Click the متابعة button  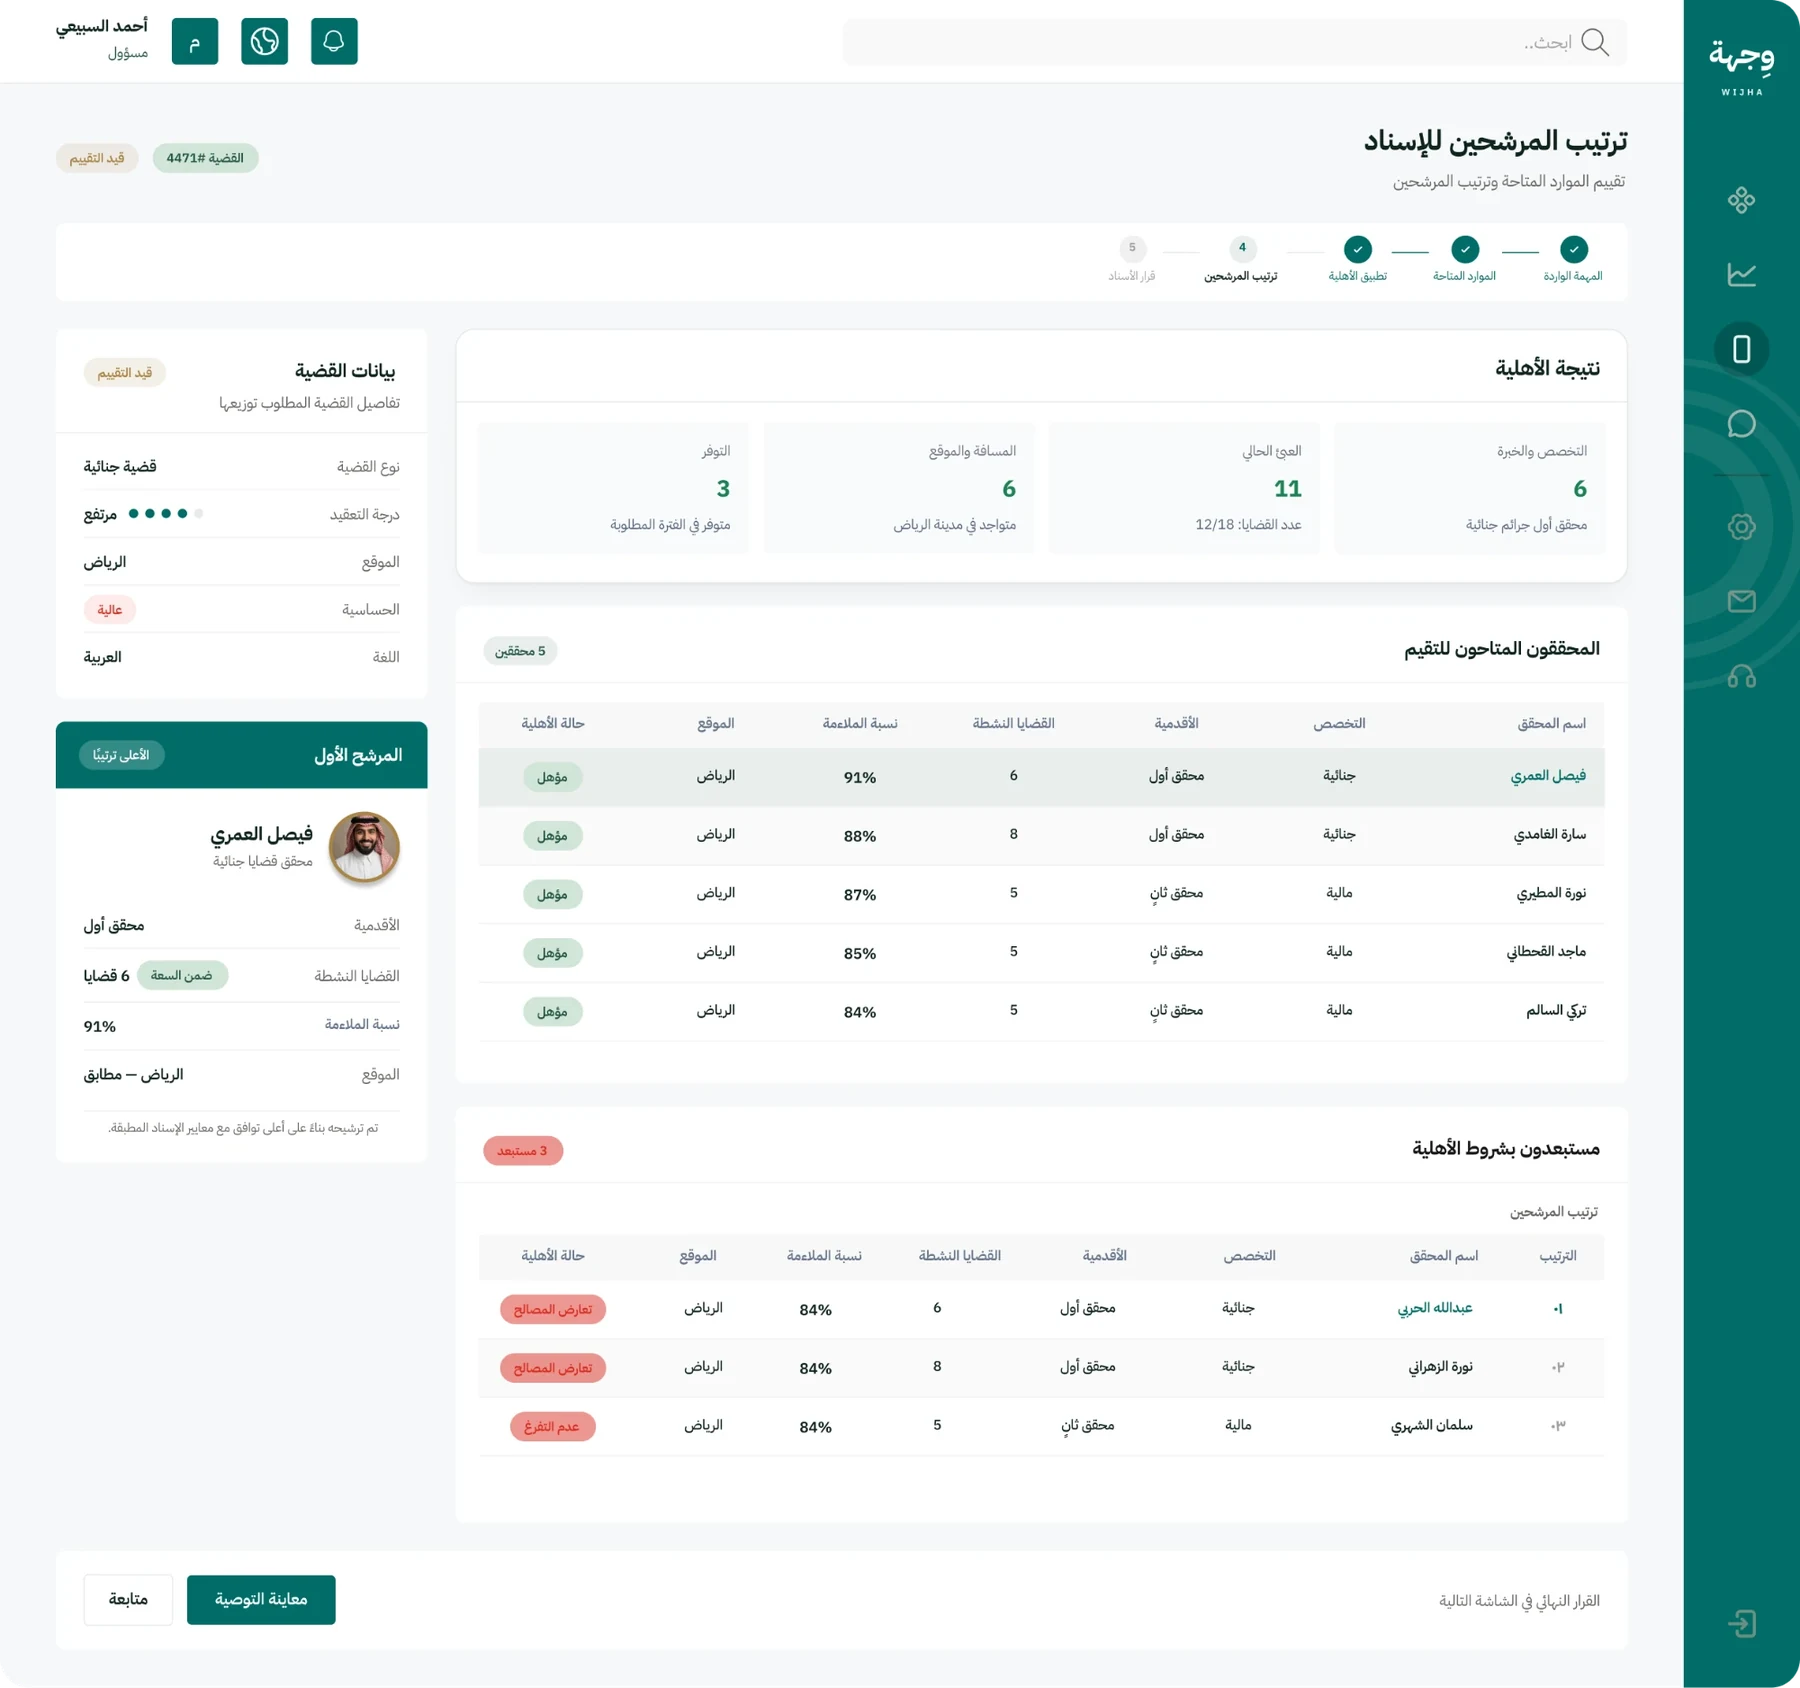pyautogui.click(x=128, y=1599)
